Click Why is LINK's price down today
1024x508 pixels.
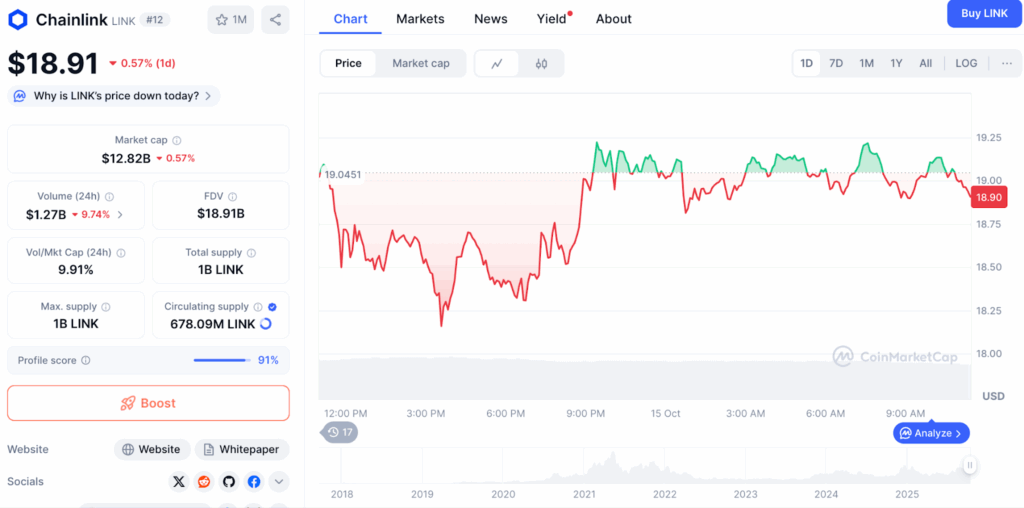[x=114, y=96]
